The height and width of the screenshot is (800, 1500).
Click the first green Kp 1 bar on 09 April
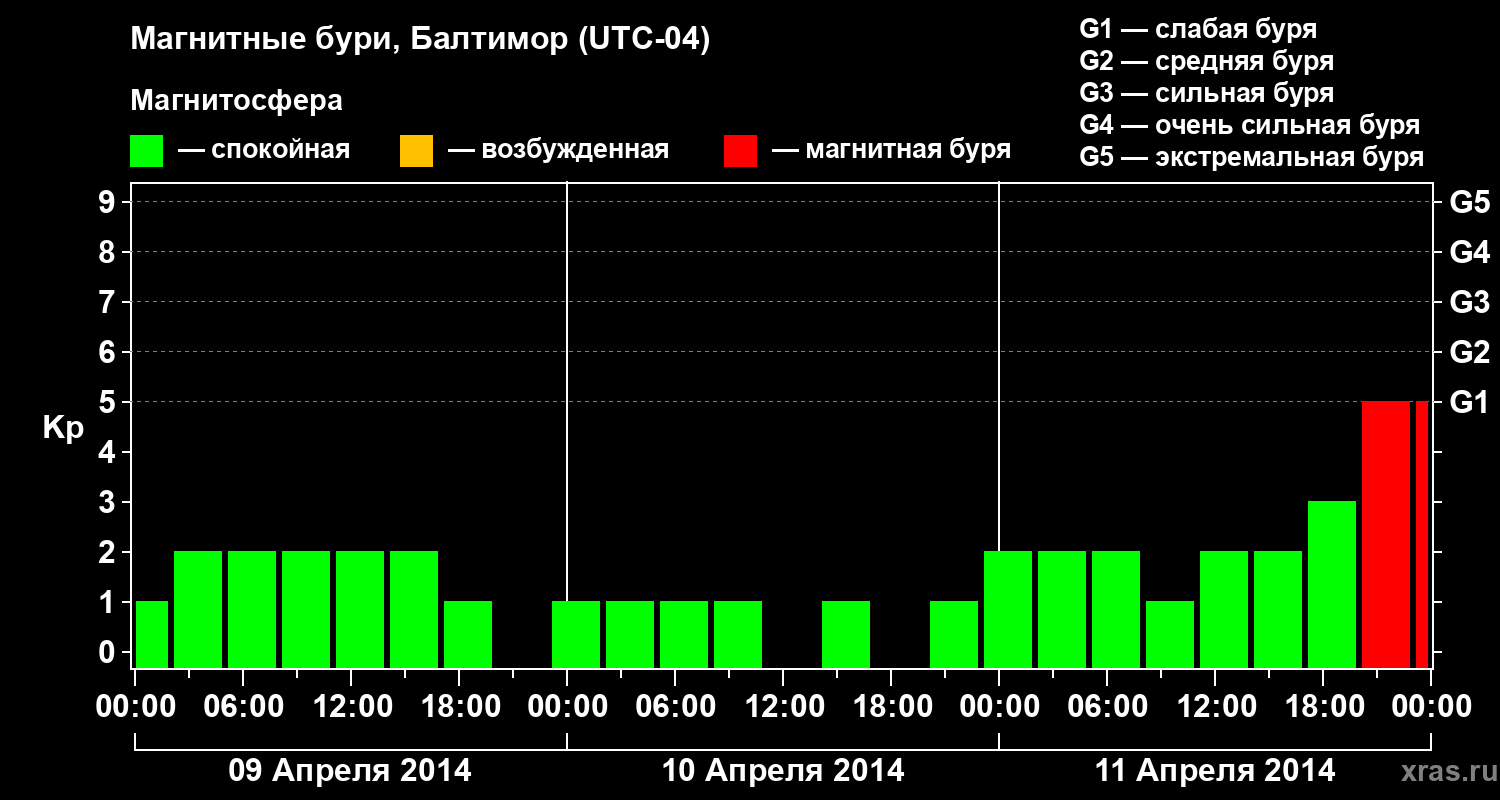click(152, 634)
